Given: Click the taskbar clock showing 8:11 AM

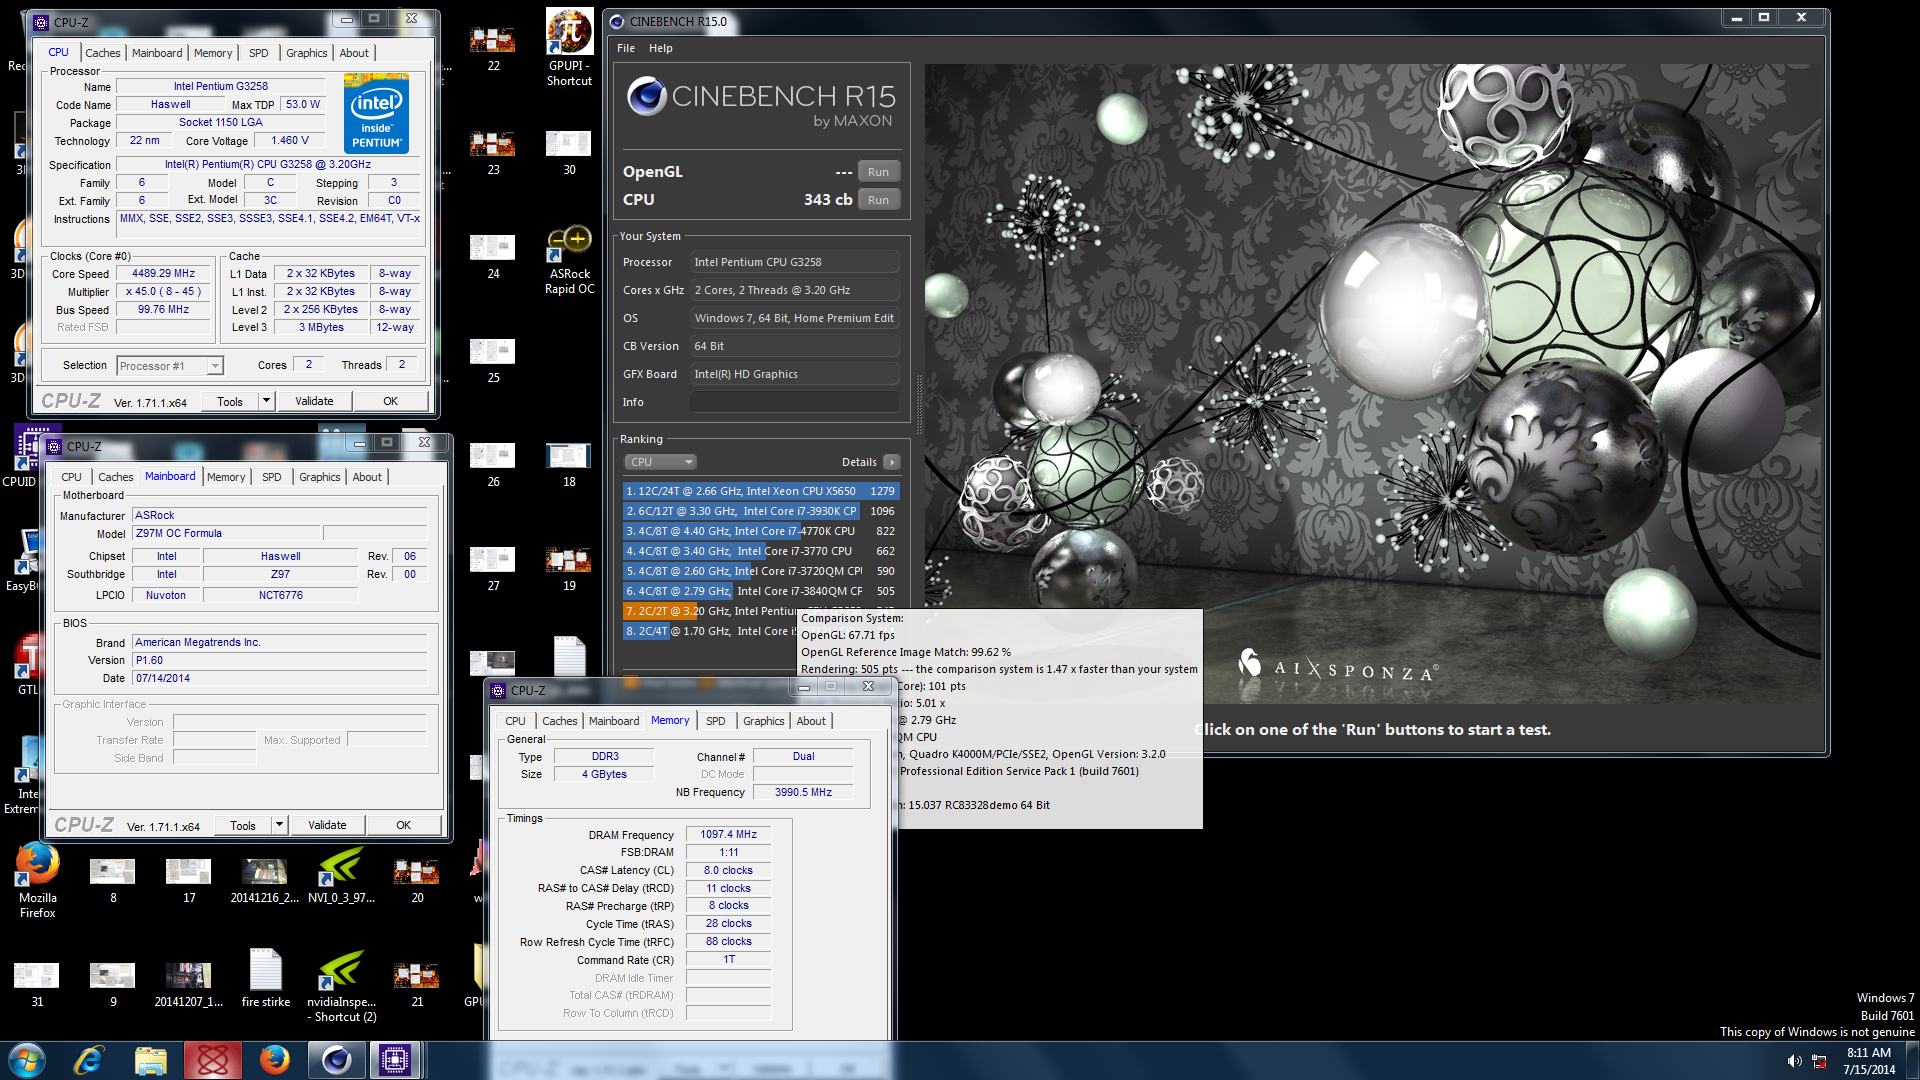Looking at the screenshot, I should point(1868,1061).
